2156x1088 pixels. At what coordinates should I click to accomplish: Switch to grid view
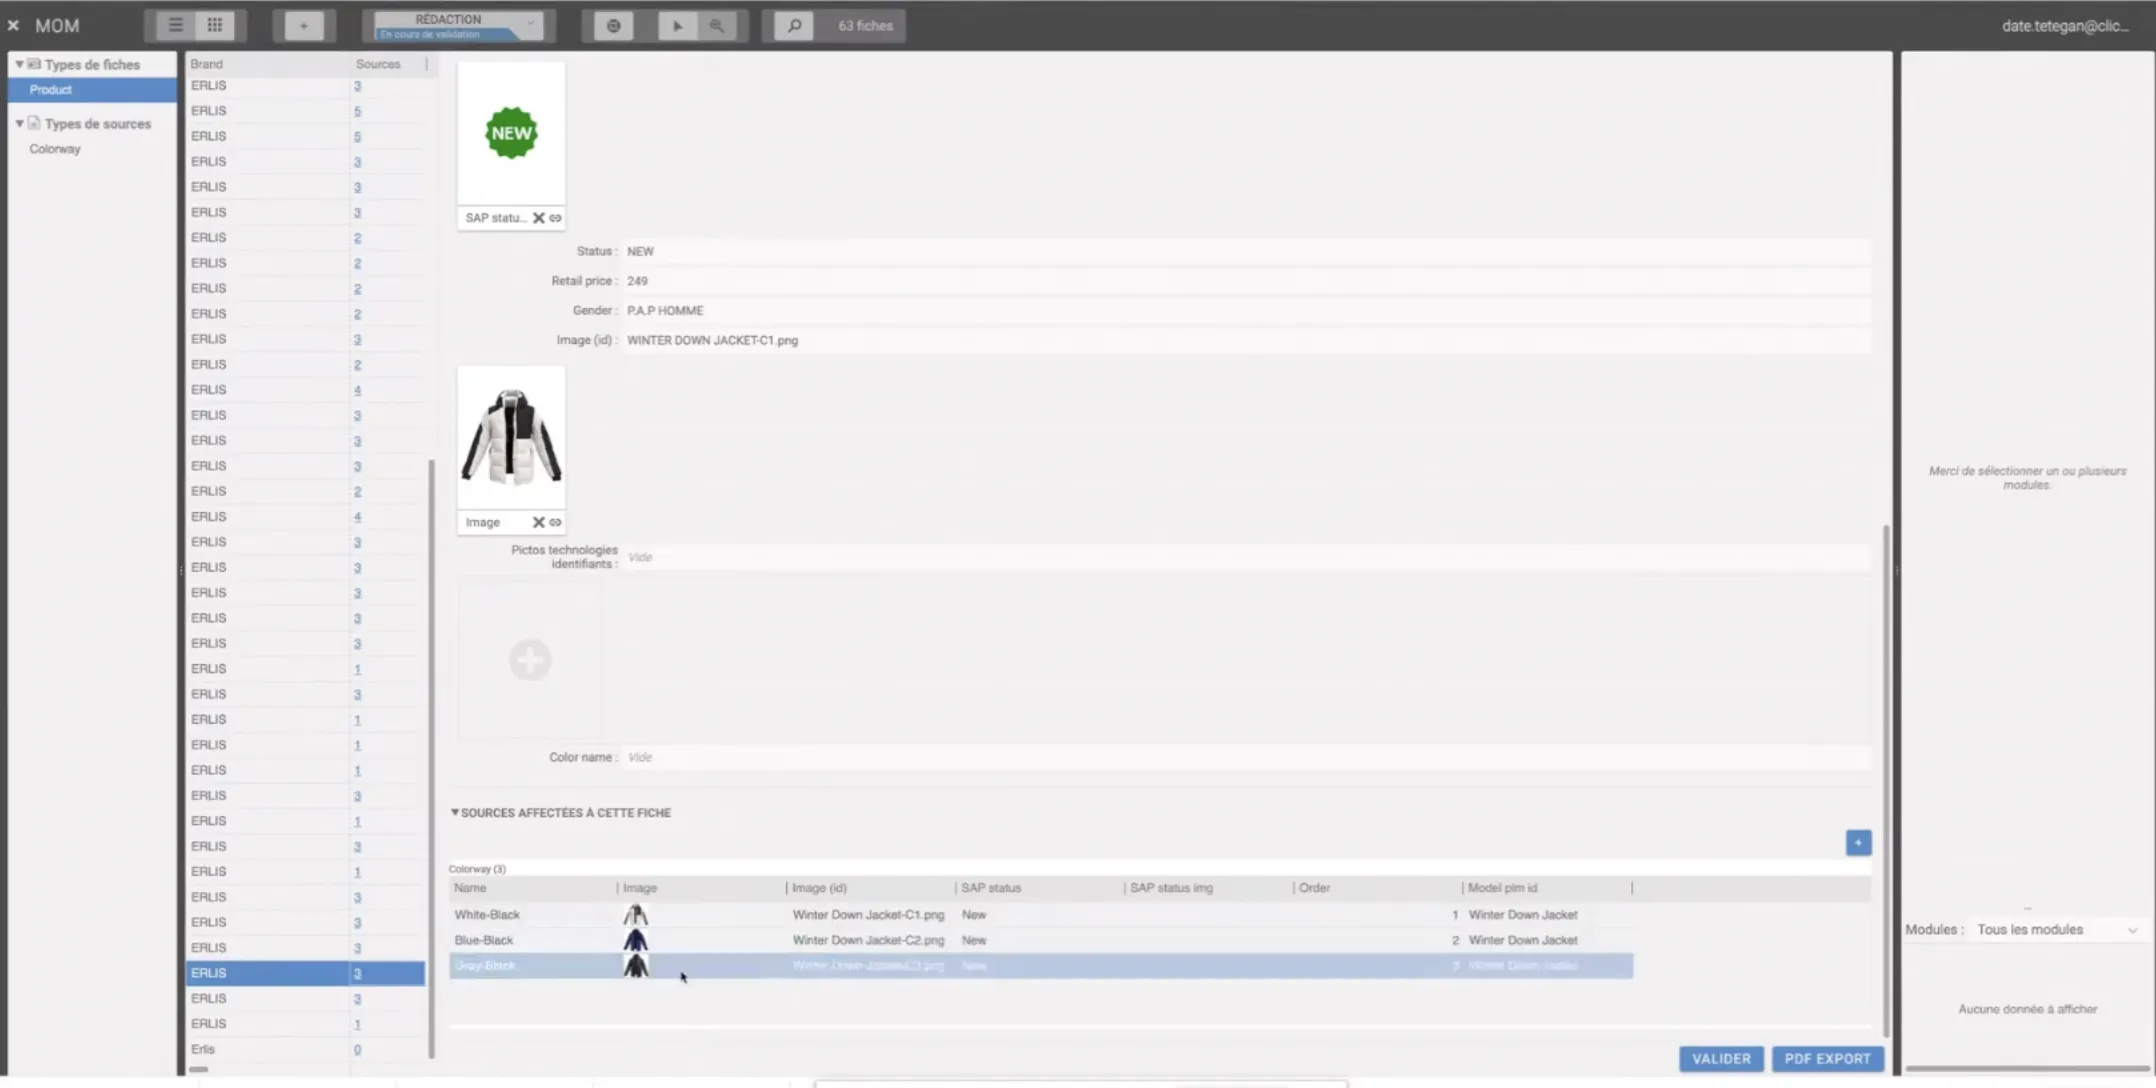coord(215,25)
